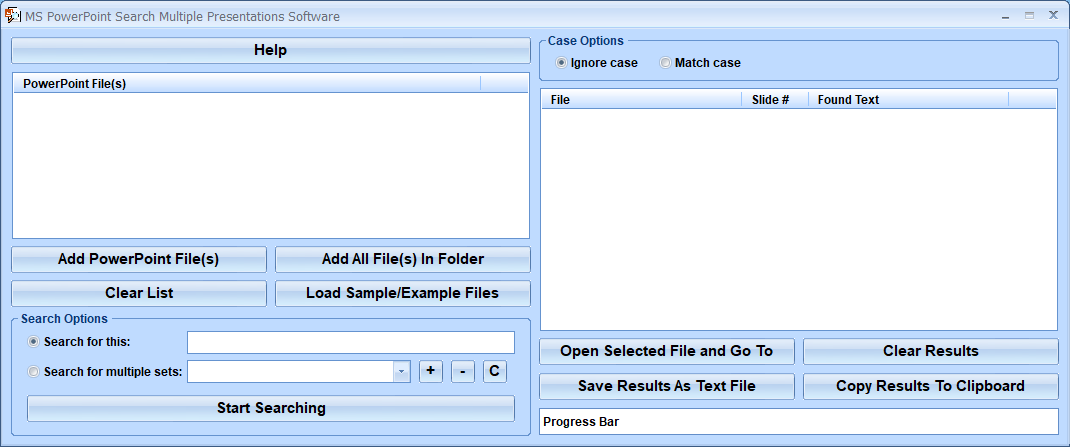Copy Results To Clipboard
The image size is (1070, 447).
pos(931,386)
